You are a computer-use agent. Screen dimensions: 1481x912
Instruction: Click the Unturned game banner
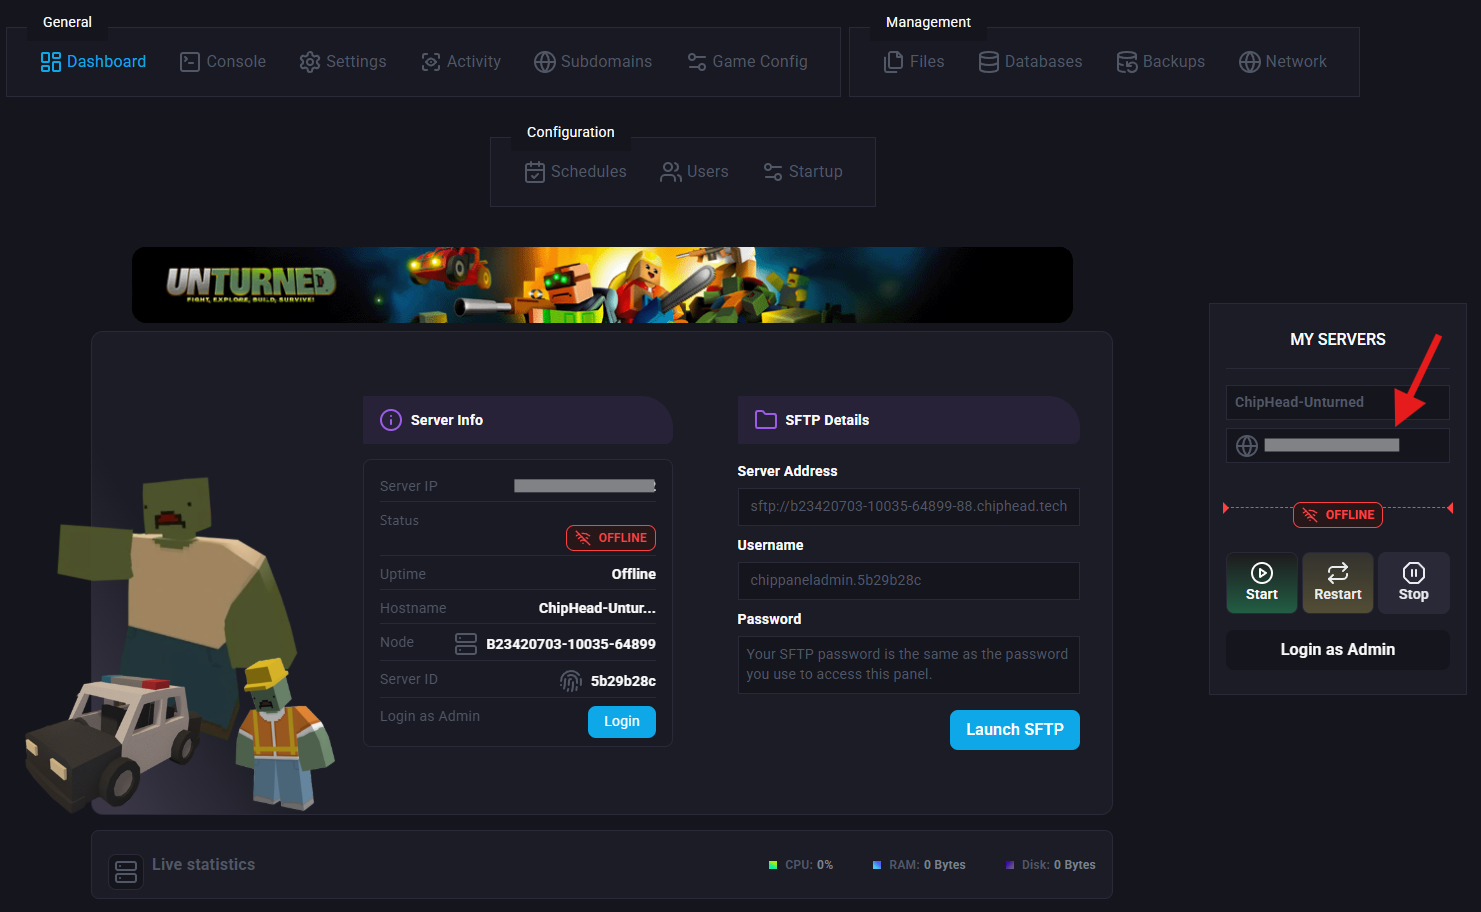[602, 285]
